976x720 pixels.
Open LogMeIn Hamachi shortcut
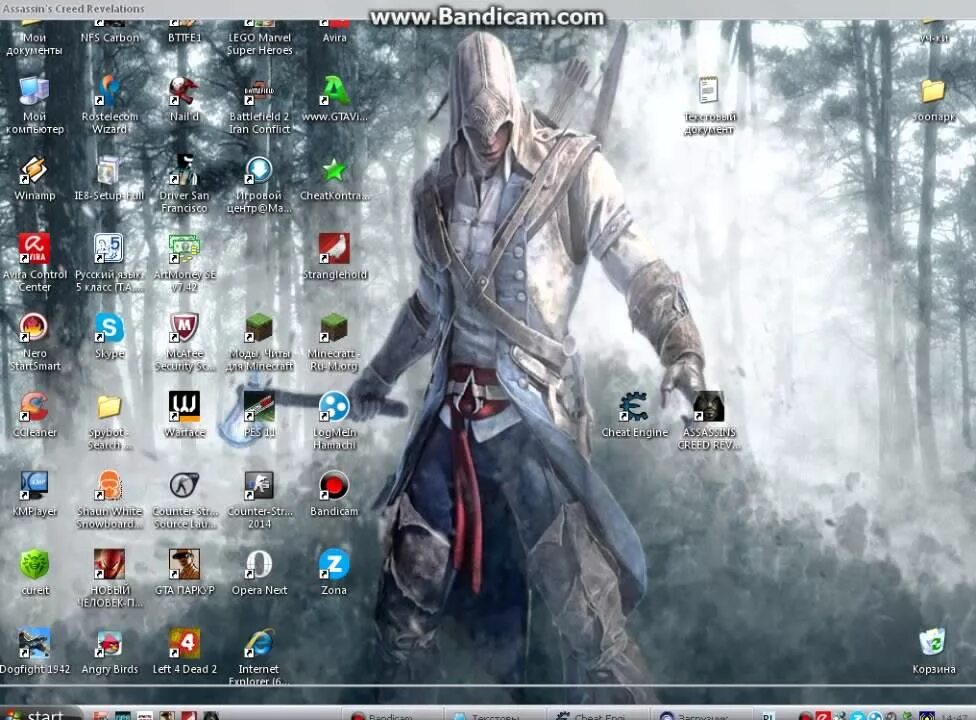334,407
